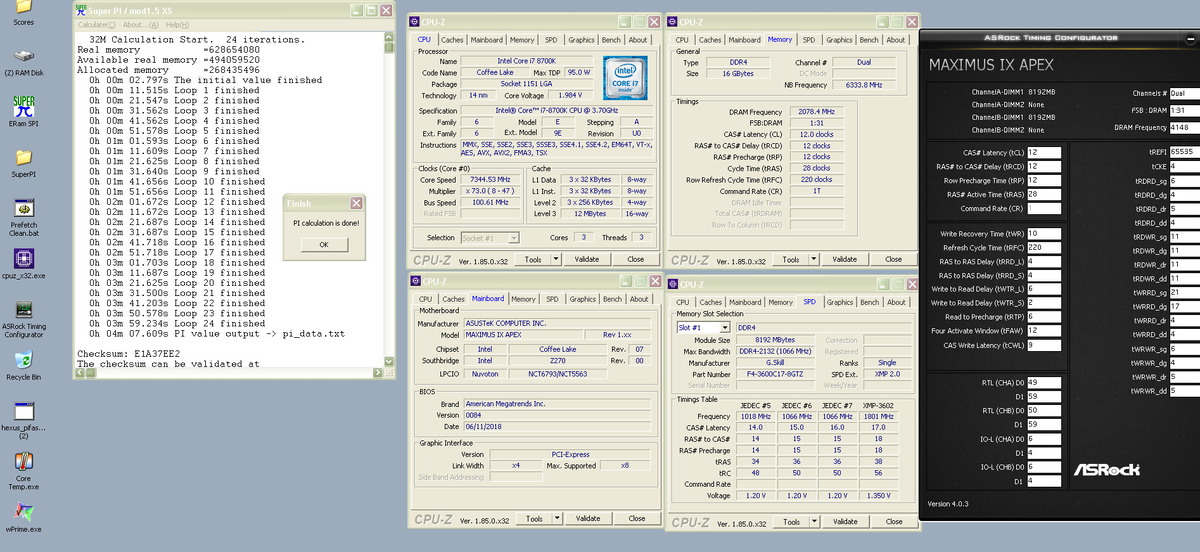Open Help menu in Super PI
The image size is (1200, 552).
tap(176, 24)
